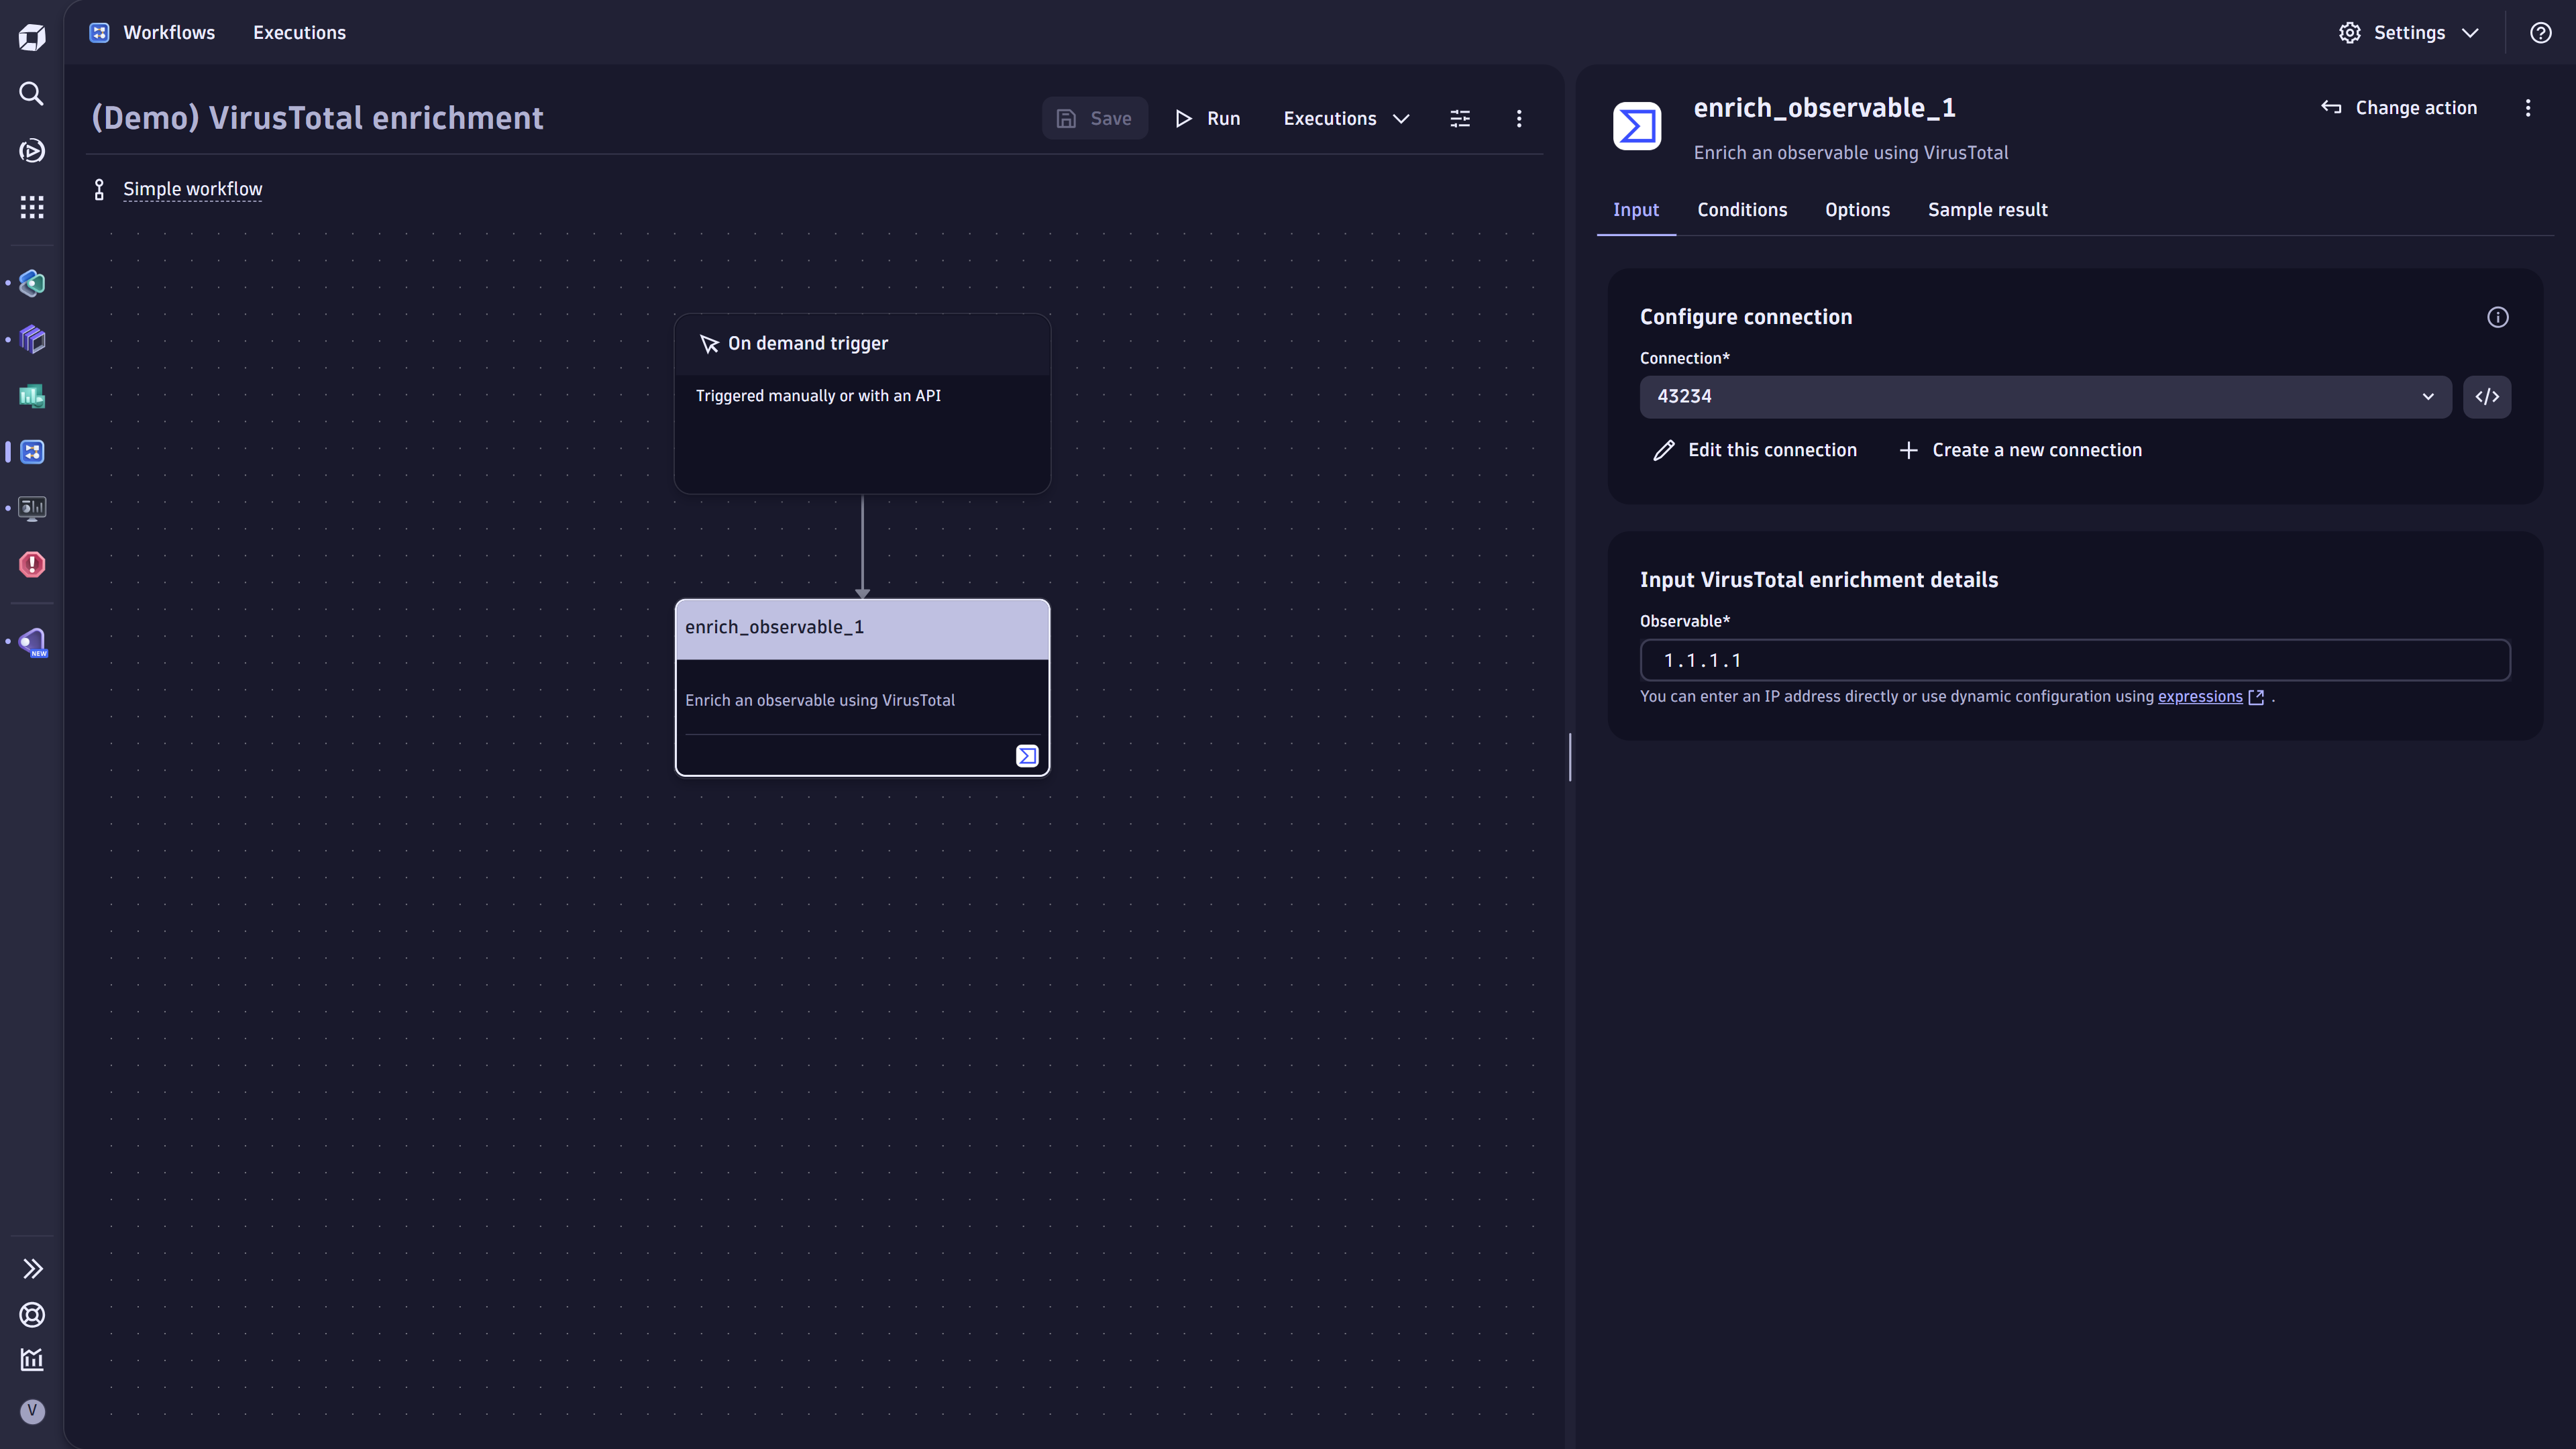2576x1449 pixels.
Task: Switch to the Conditions tab
Action: pos(1742,209)
